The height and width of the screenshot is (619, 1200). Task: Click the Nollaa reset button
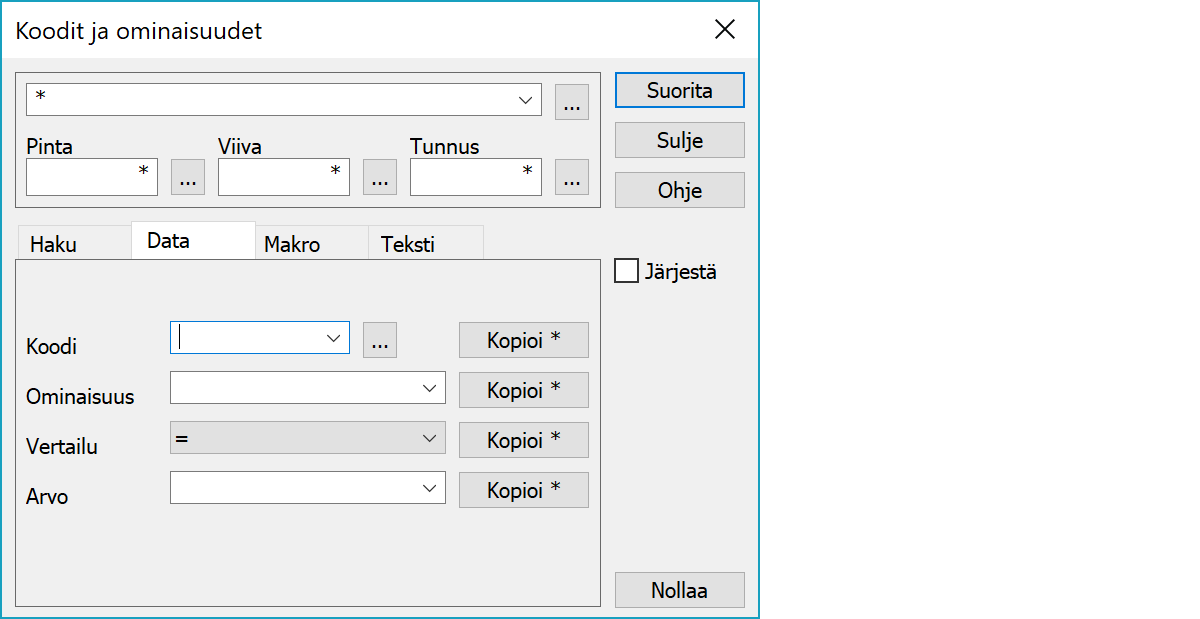(679, 590)
